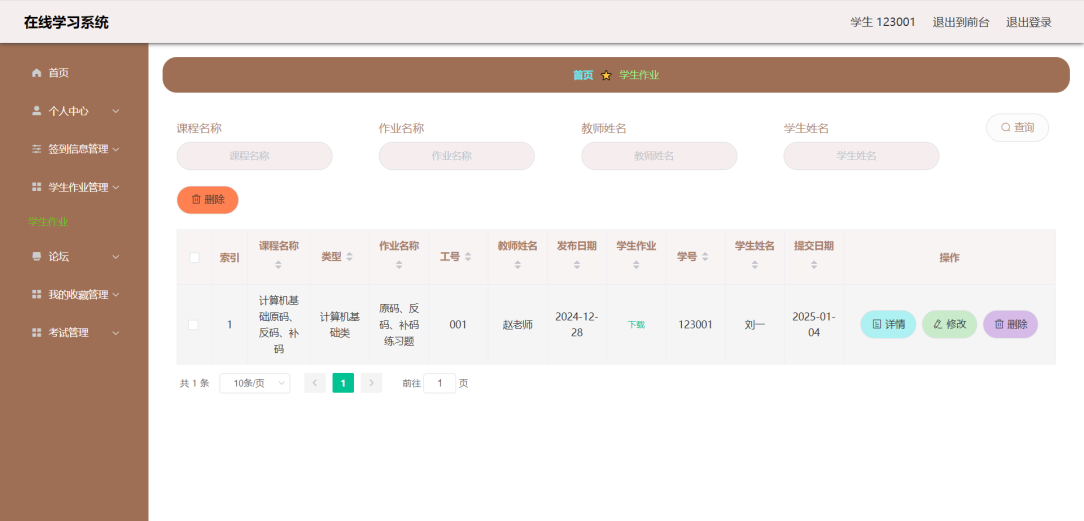Click the grid icon beside 我的收藏管理
Screen dimensions: 1084x521
(37, 295)
